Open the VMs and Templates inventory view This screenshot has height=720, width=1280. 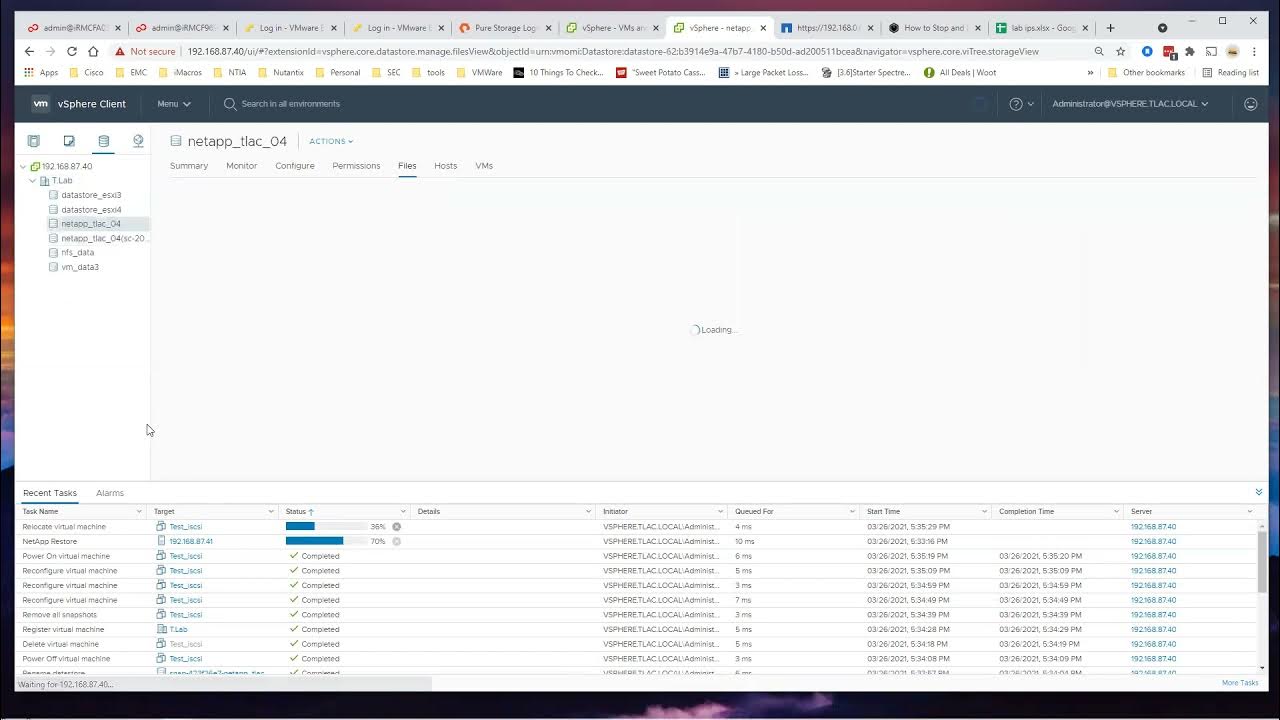tap(69, 141)
